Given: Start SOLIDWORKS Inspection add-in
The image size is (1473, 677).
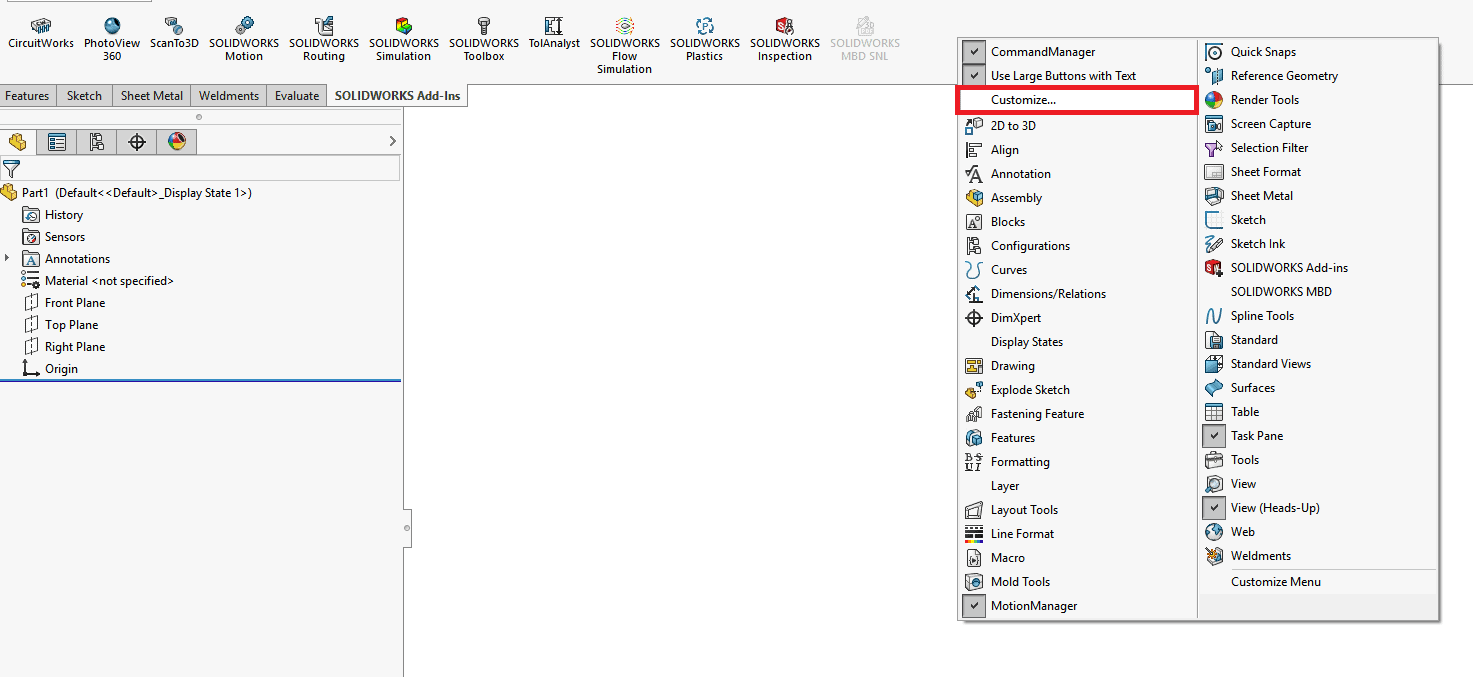Looking at the screenshot, I should coord(785,40).
